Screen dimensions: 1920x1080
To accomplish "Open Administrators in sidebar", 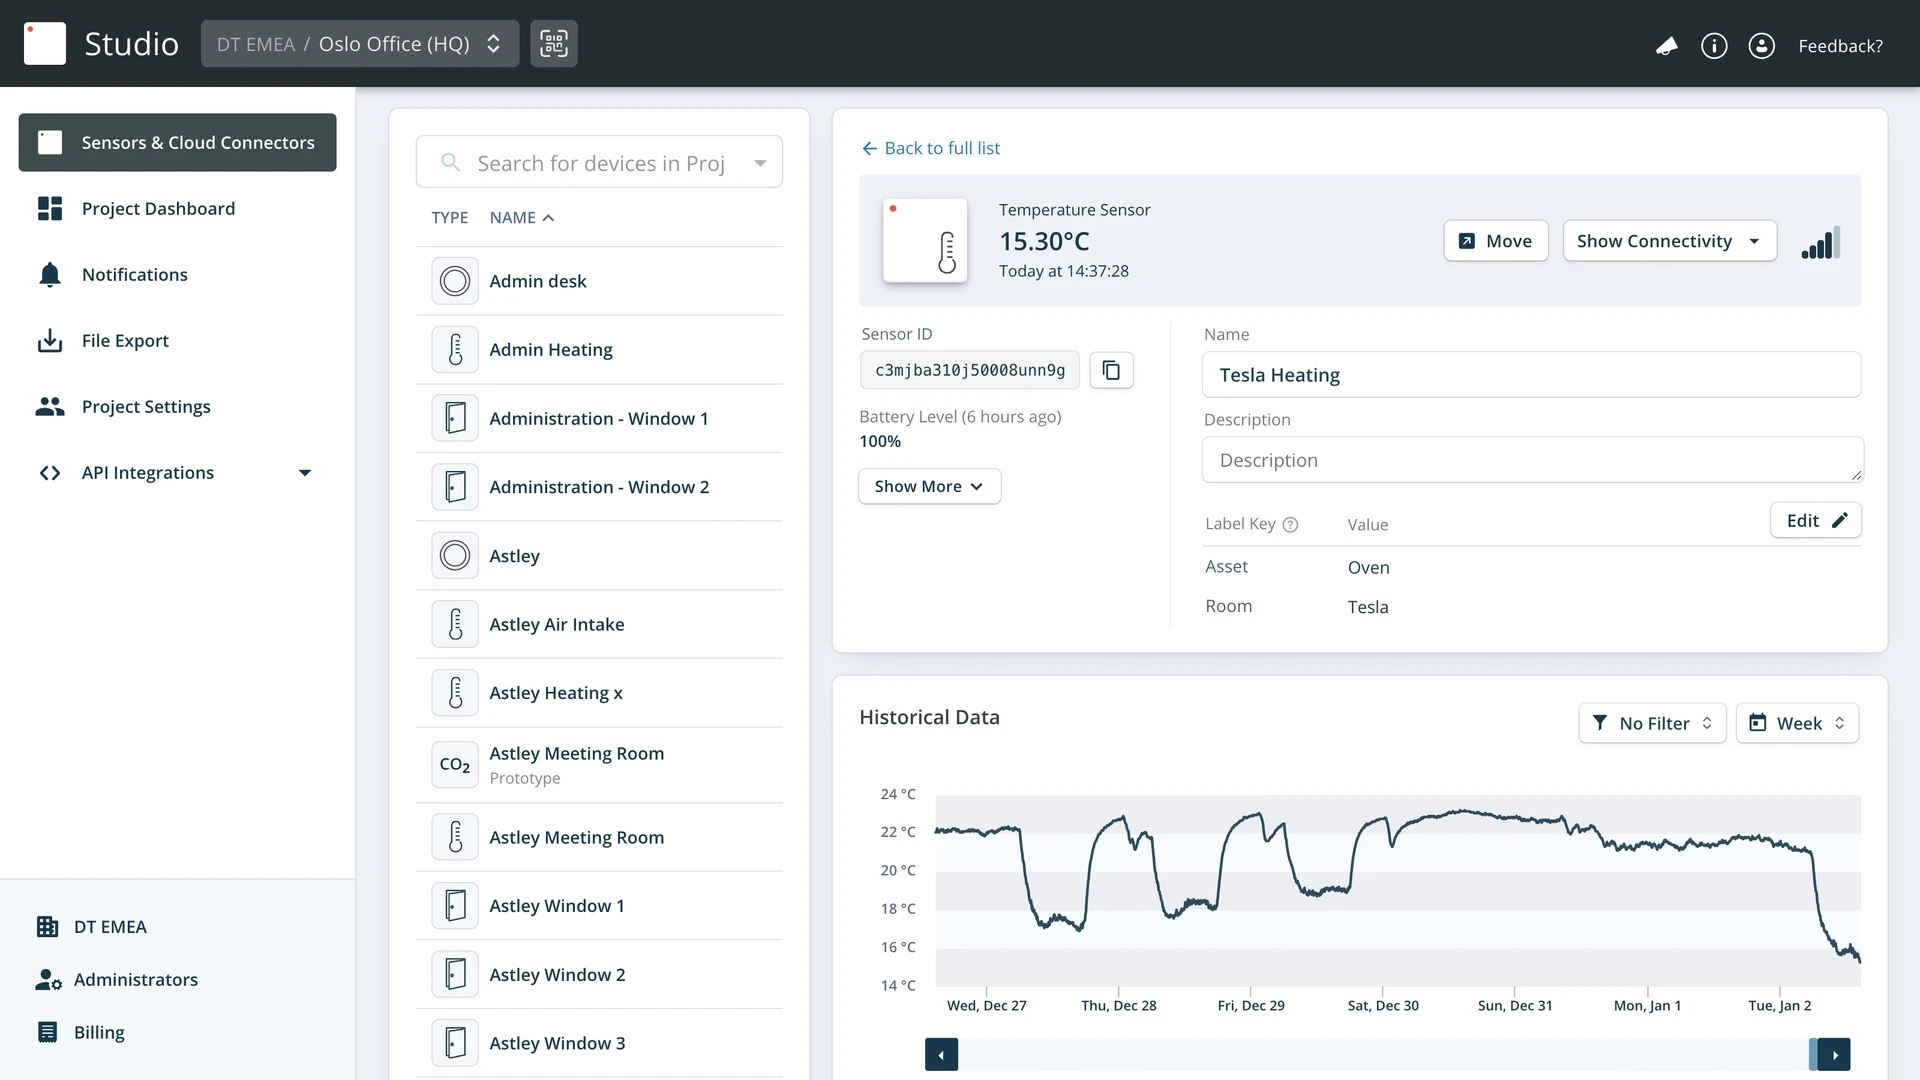I will click(x=117, y=980).
